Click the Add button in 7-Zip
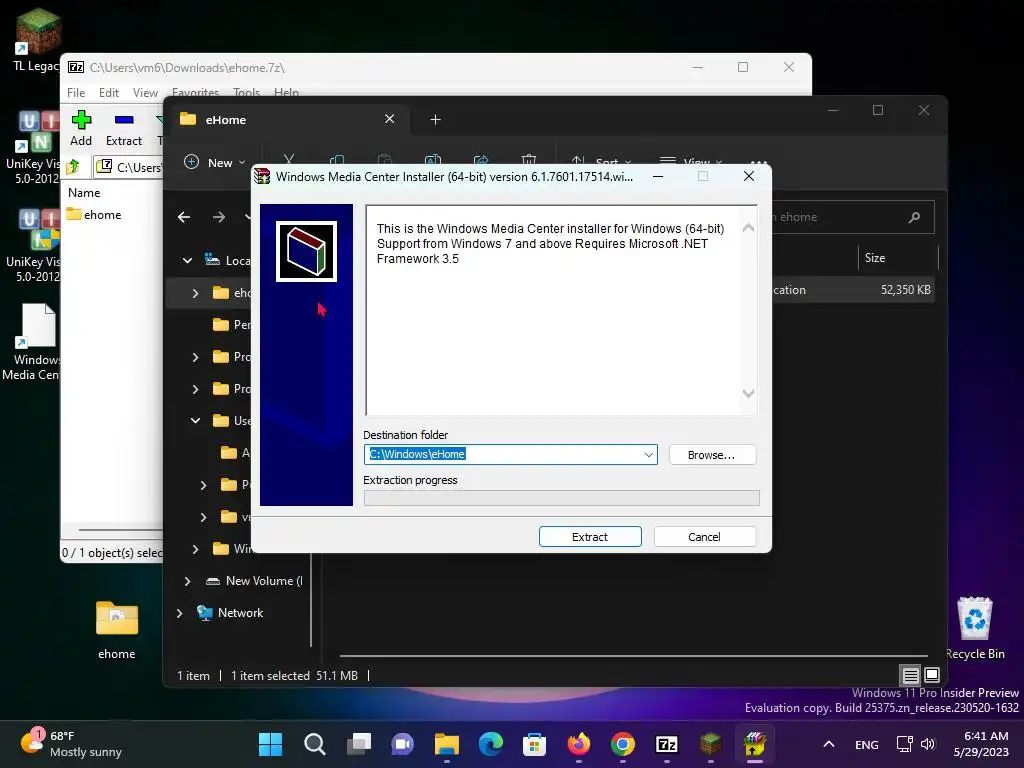 81,129
